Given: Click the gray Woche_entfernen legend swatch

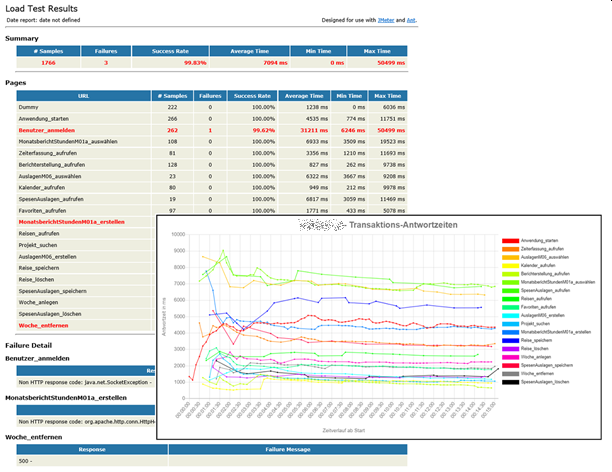Looking at the screenshot, I should [x=511, y=374].
